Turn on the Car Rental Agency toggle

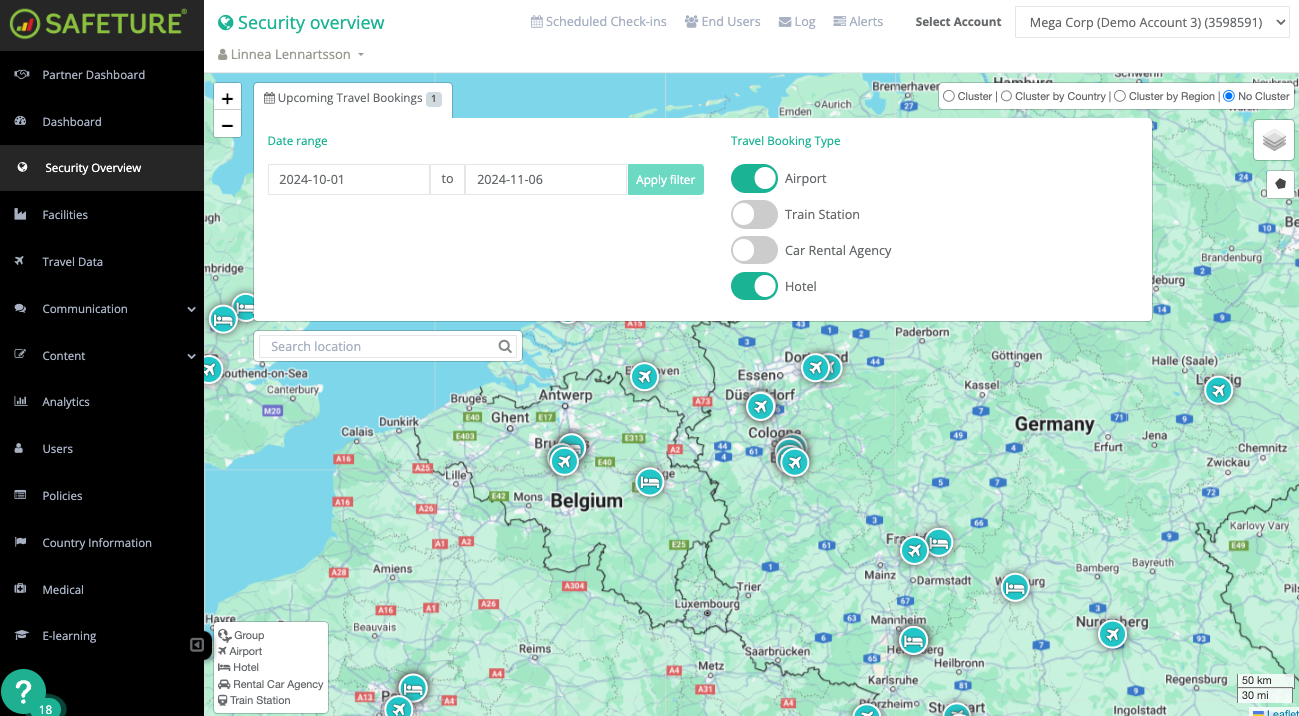(754, 250)
